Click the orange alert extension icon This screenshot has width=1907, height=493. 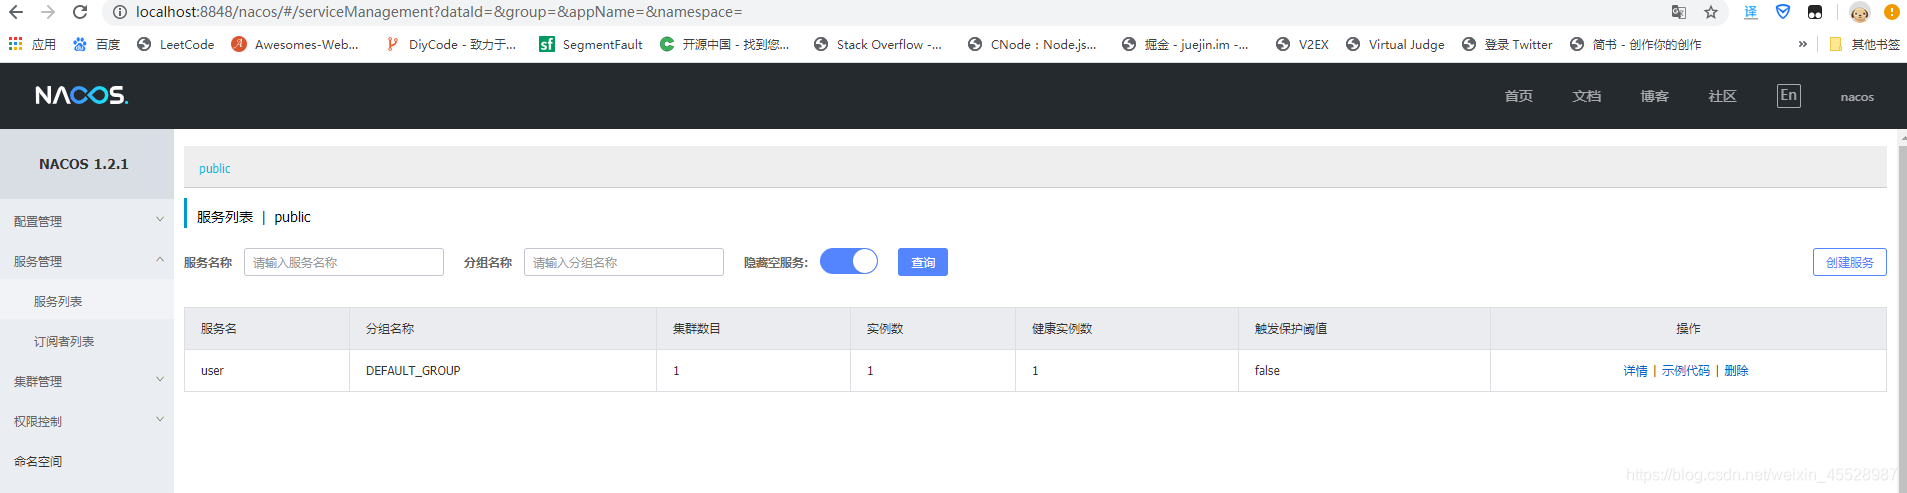[x=1891, y=12]
